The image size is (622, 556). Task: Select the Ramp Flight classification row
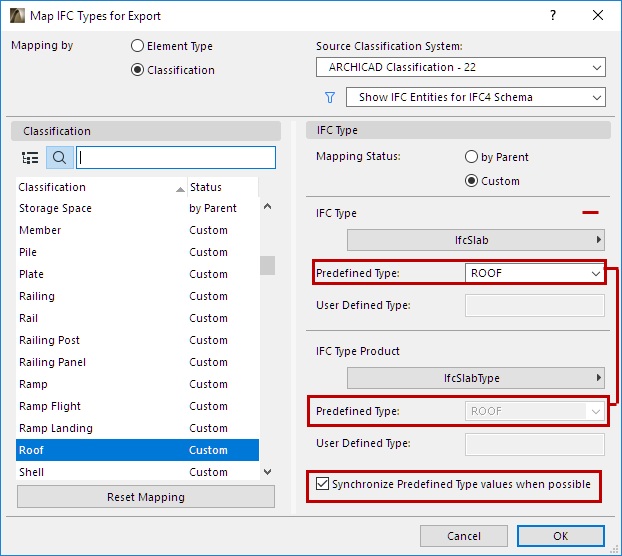point(137,406)
